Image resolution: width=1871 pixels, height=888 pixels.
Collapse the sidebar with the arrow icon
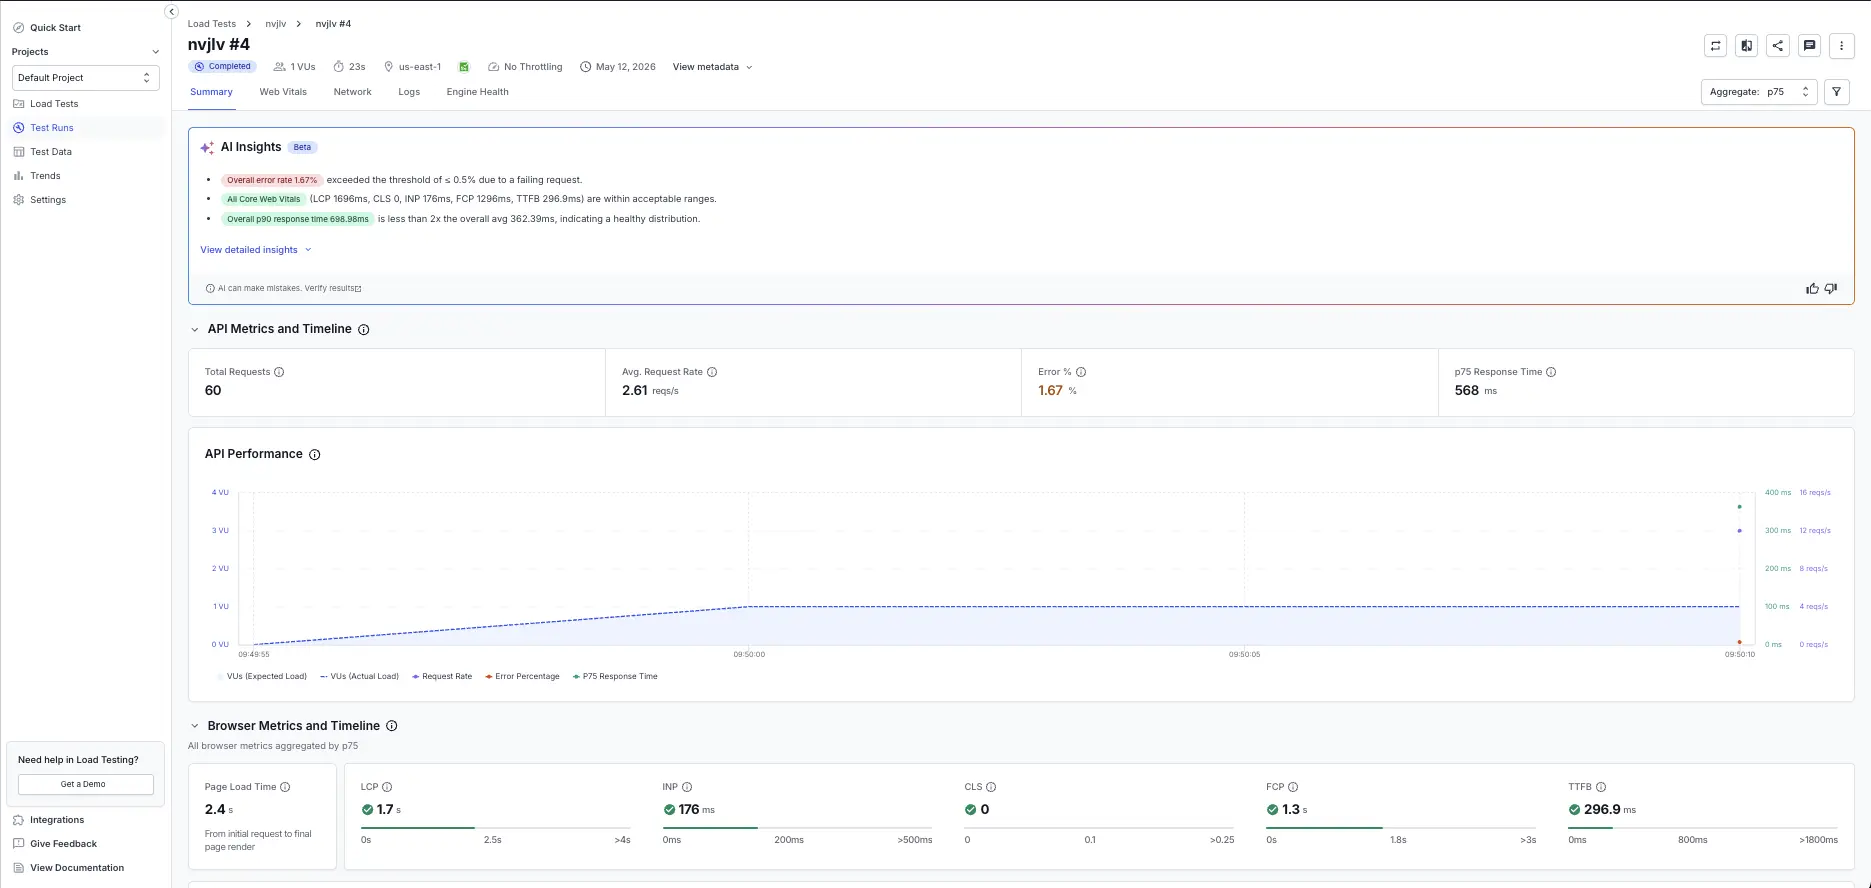click(x=171, y=12)
